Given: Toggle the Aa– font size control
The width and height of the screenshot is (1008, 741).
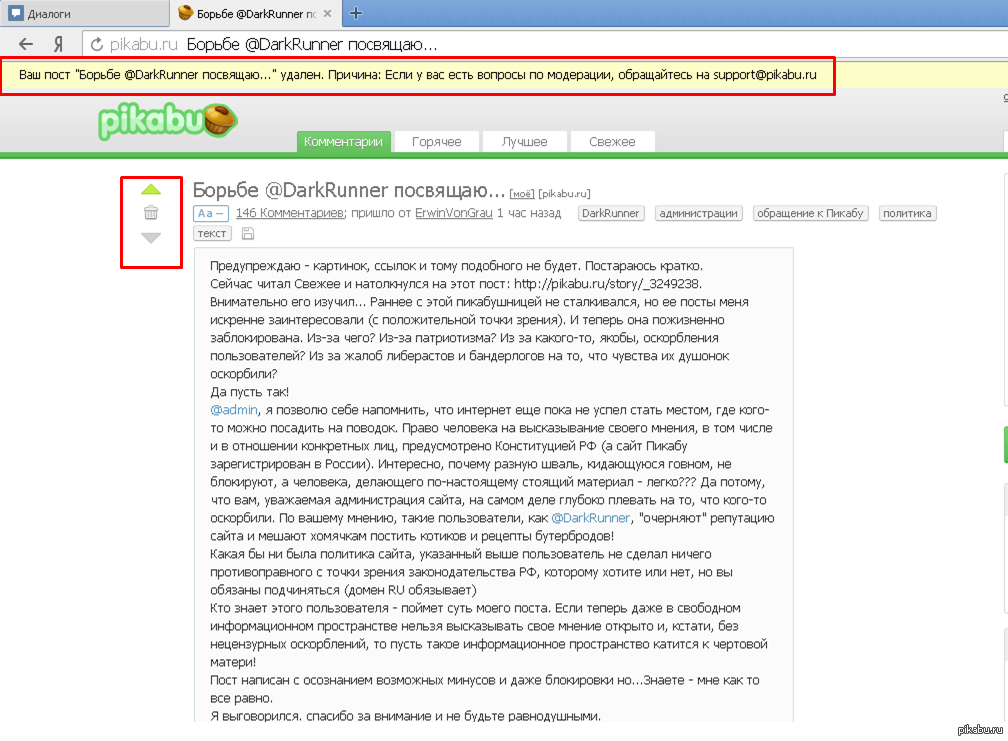Looking at the screenshot, I should coord(210,213).
